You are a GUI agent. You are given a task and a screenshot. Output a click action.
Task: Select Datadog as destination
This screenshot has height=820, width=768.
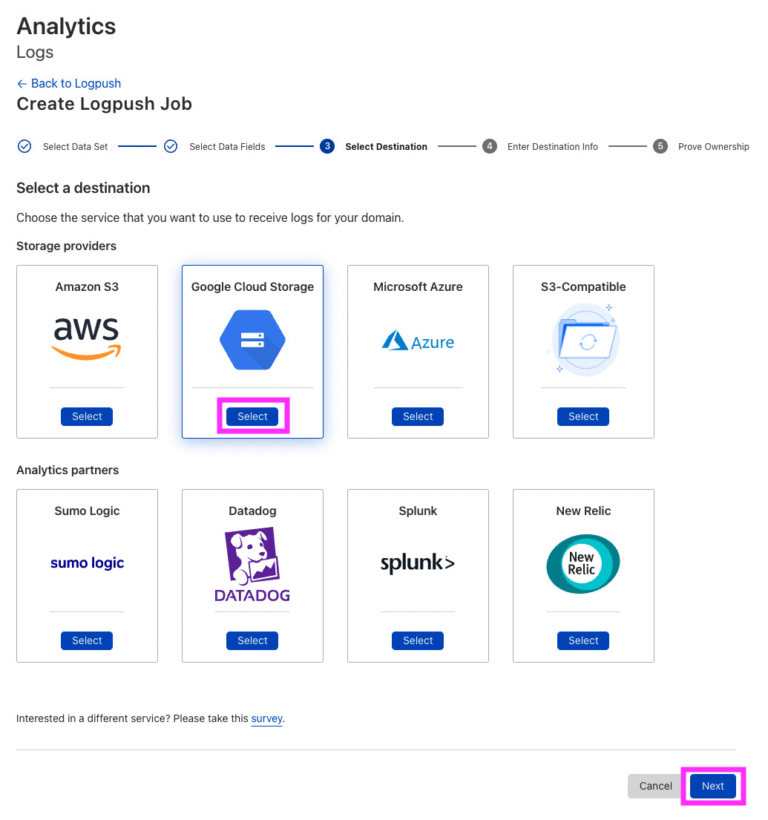tap(252, 640)
